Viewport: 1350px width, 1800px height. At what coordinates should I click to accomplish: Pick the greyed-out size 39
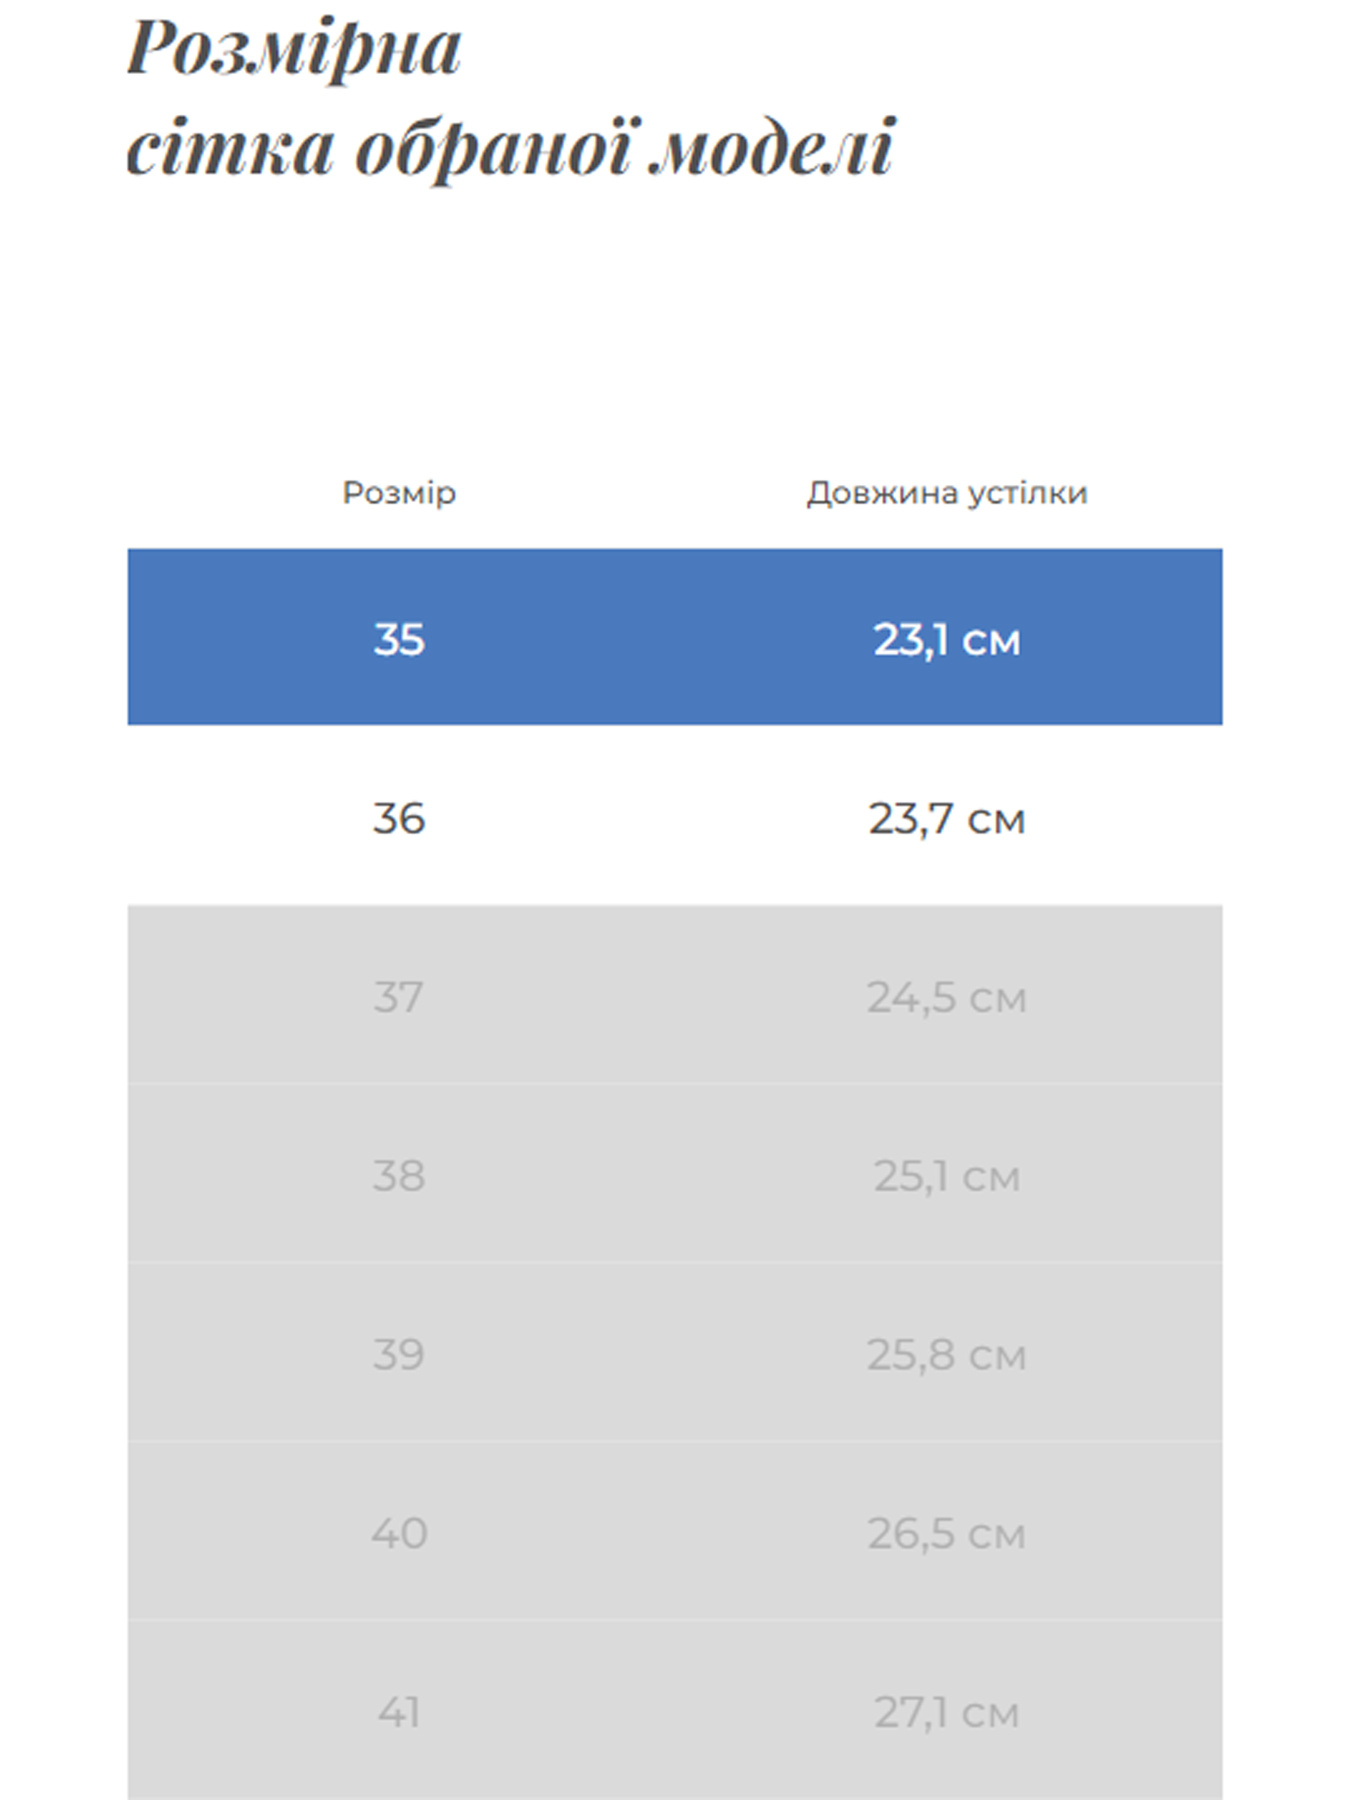coord(399,1355)
